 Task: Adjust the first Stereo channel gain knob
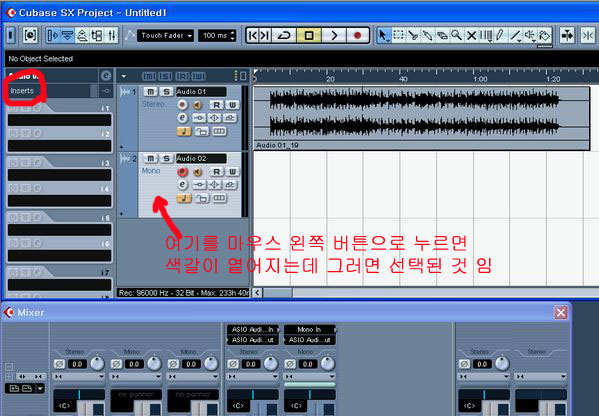pos(97,364)
